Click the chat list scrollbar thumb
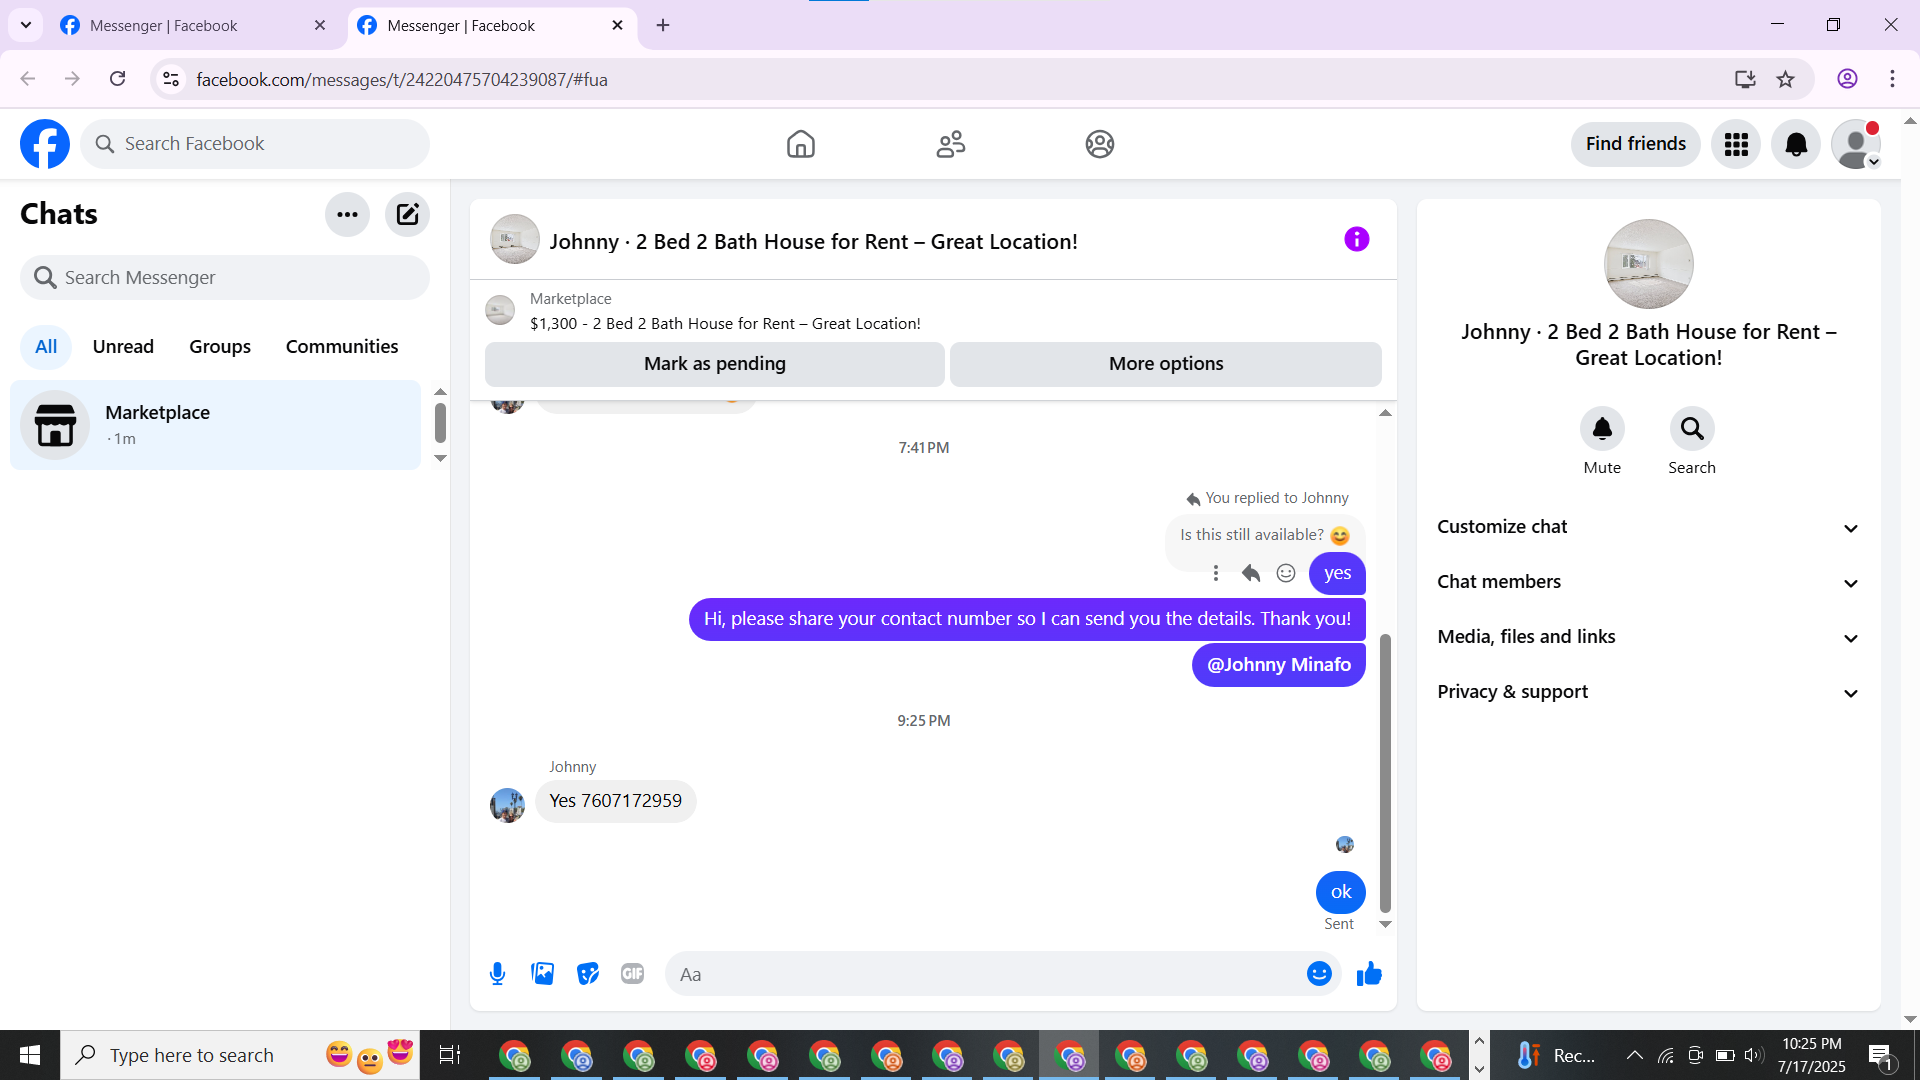This screenshot has height=1080, width=1920. (440, 423)
